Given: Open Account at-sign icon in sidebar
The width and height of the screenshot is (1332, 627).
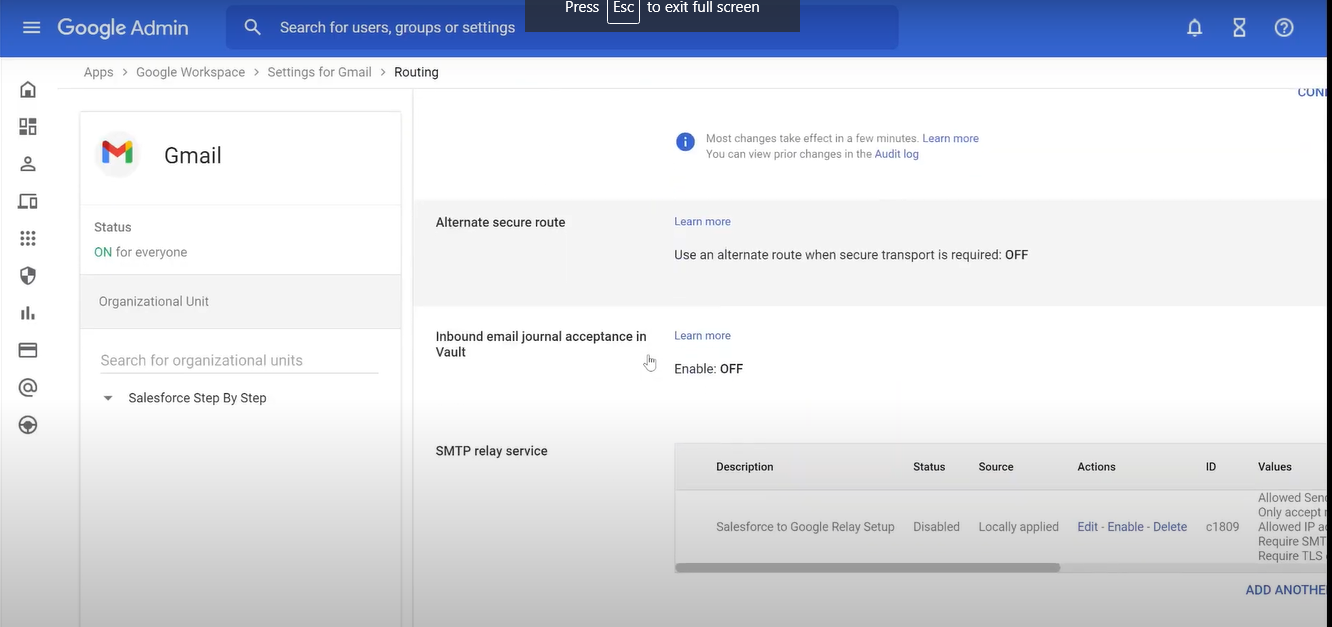Looking at the screenshot, I should pyautogui.click(x=28, y=387).
